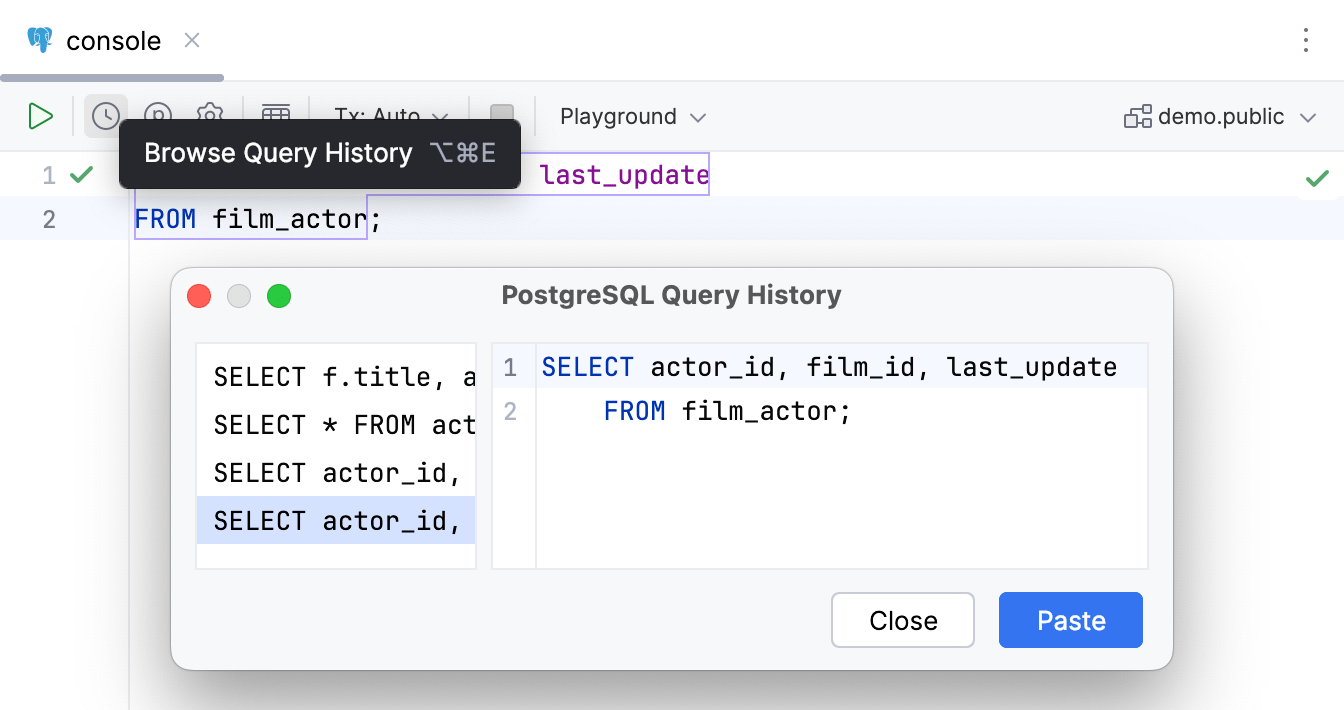Click the Explain Plan circle icon

pos(158,116)
